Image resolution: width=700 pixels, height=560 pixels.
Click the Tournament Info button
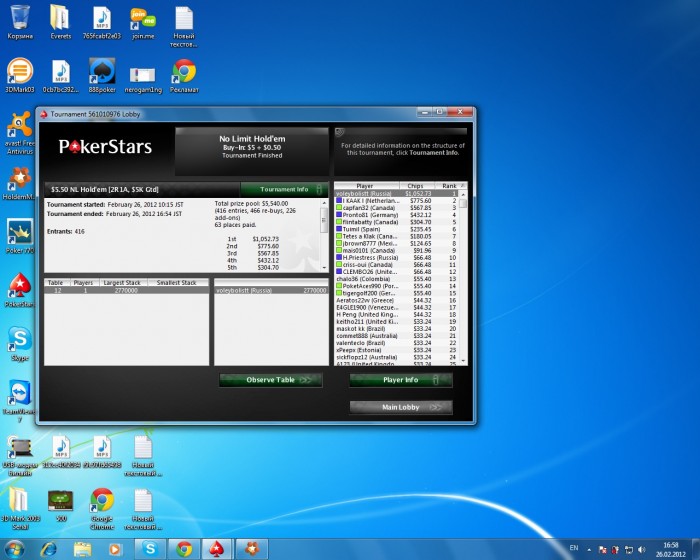click(x=284, y=188)
